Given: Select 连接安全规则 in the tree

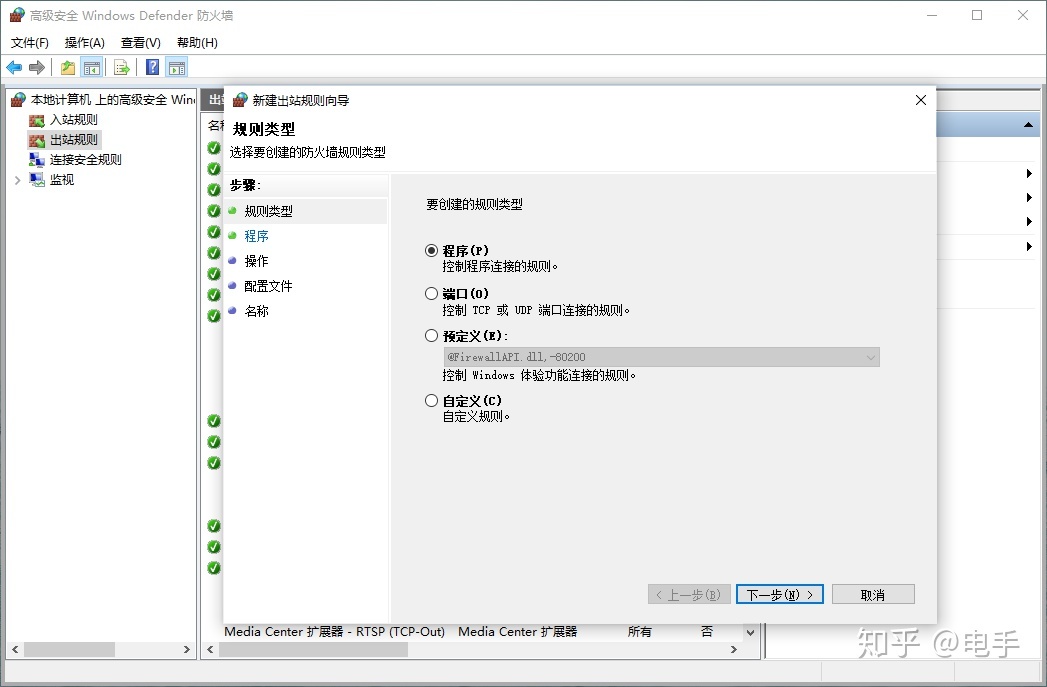Looking at the screenshot, I should (85, 160).
